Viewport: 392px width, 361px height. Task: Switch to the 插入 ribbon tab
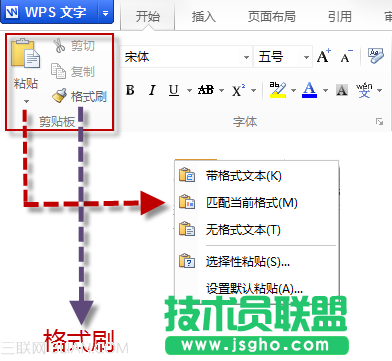pyautogui.click(x=204, y=16)
